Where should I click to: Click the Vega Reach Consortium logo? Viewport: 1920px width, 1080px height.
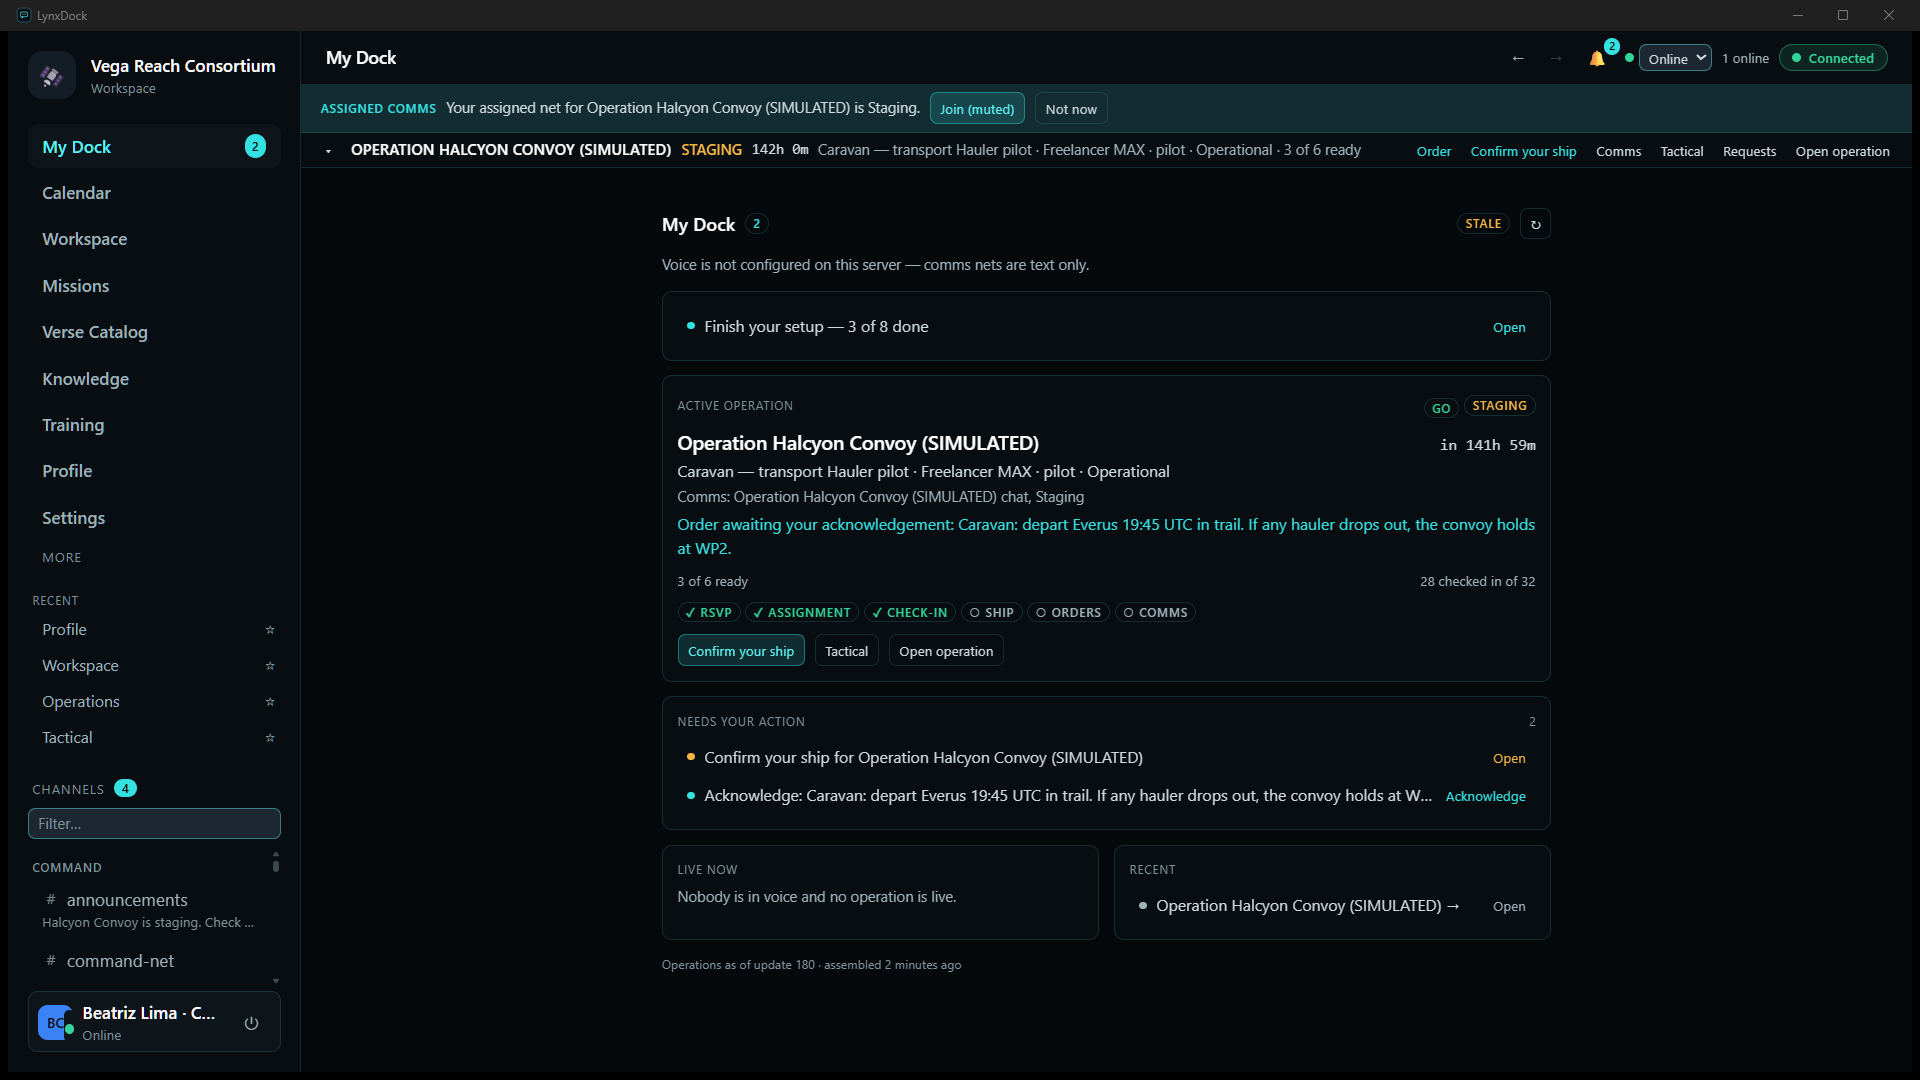tap(52, 75)
